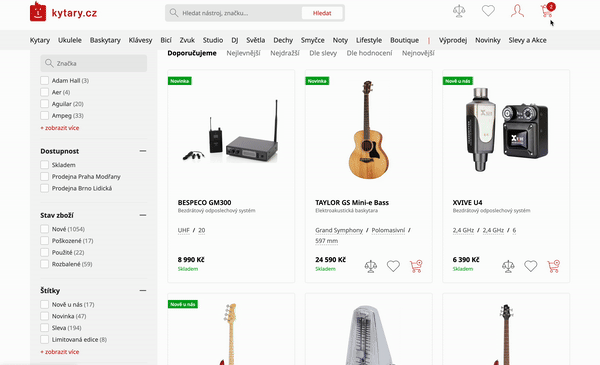Enable the Ampeg brand checkbox
This screenshot has width=600, height=365.
click(x=44, y=116)
